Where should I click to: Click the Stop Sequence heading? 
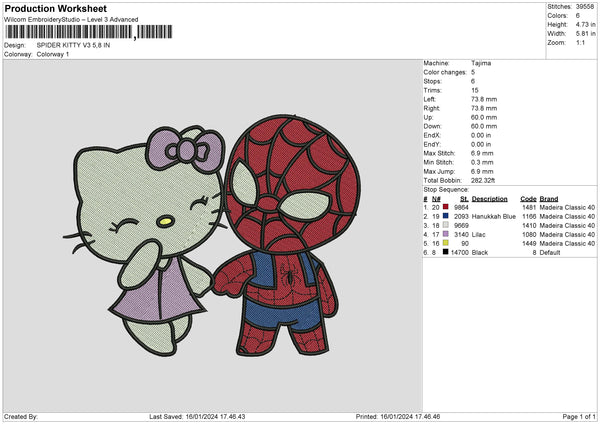pos(446,189)
